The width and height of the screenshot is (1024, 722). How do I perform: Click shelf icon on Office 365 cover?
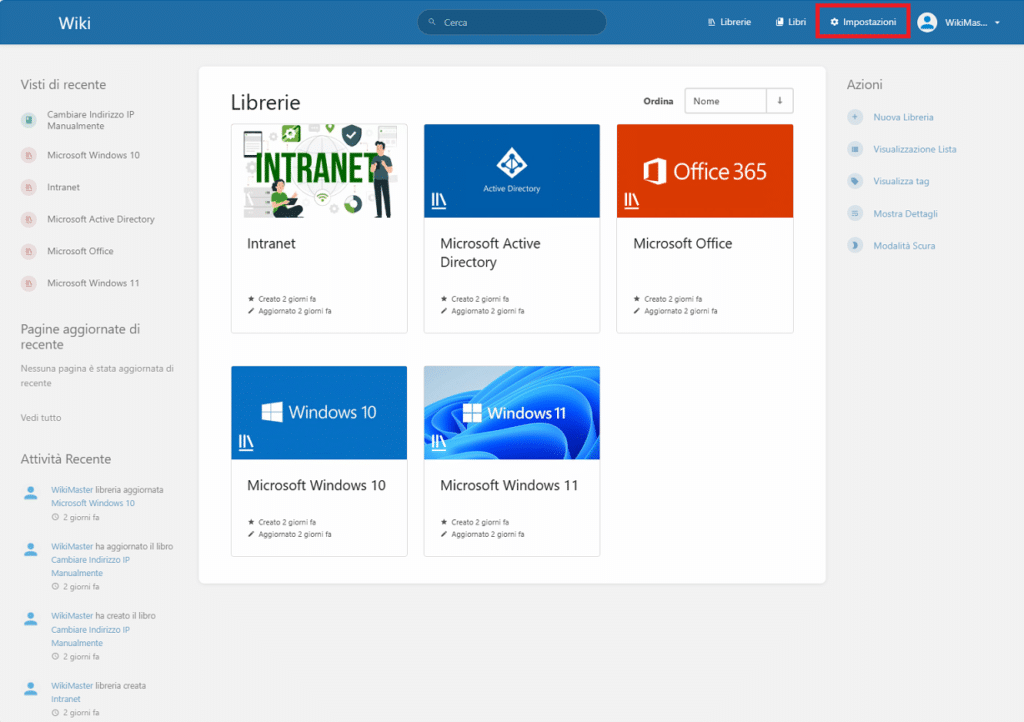pos(632,200)
